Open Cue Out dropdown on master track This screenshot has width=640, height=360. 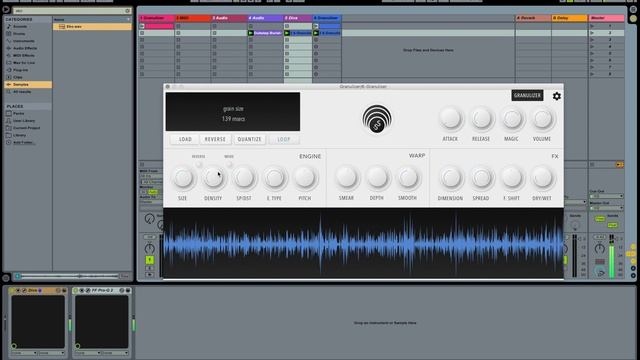[606, 196]
